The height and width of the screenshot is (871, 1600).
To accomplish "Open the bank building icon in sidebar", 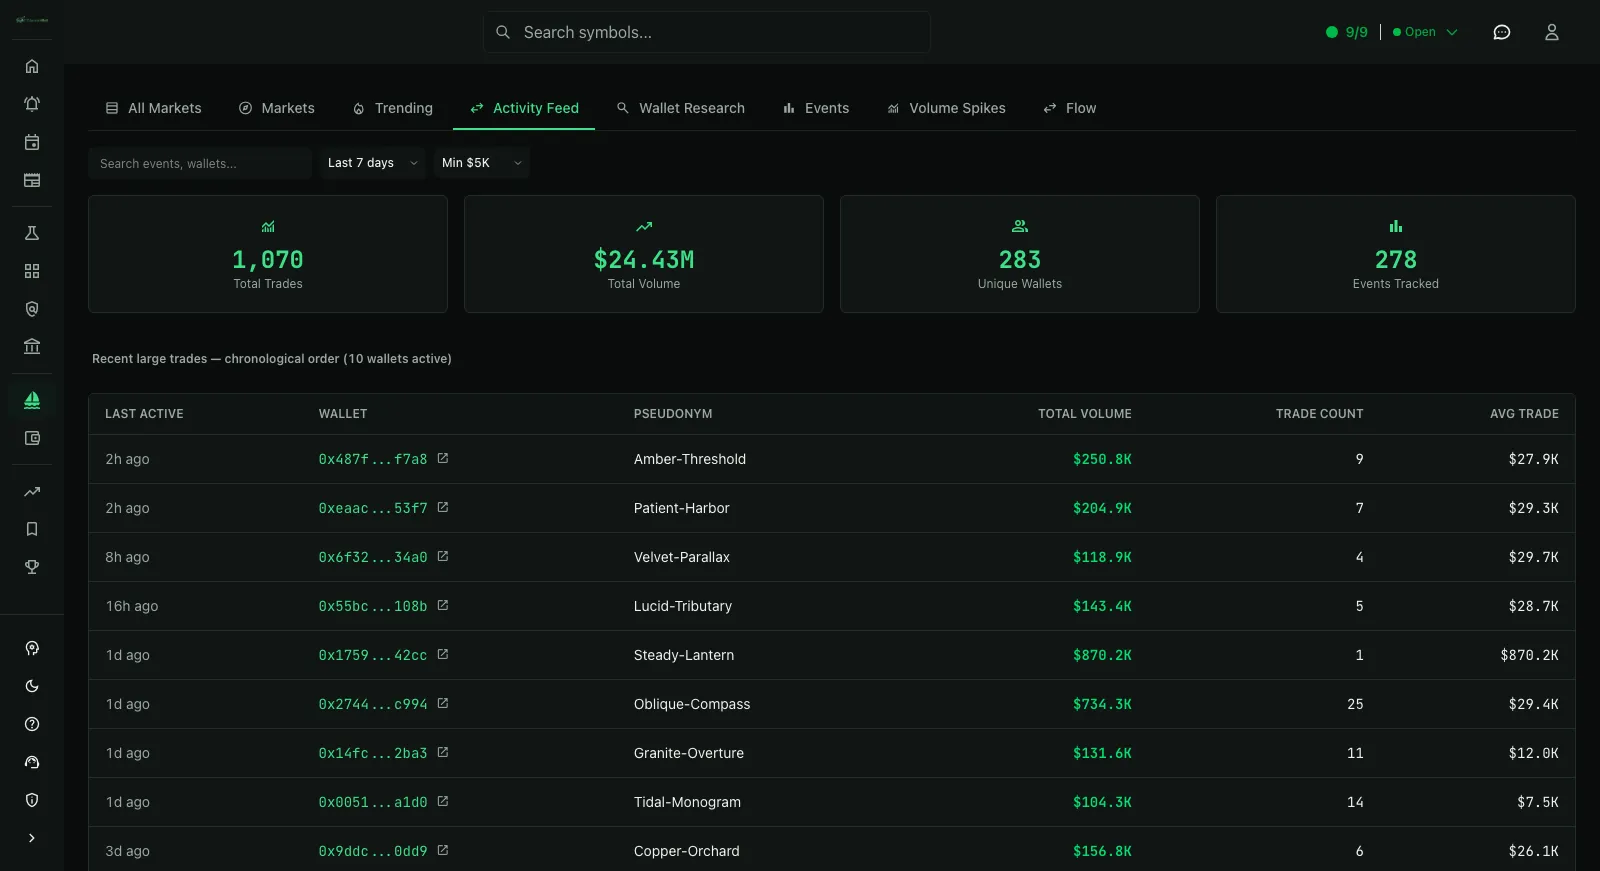I will 32,347.
